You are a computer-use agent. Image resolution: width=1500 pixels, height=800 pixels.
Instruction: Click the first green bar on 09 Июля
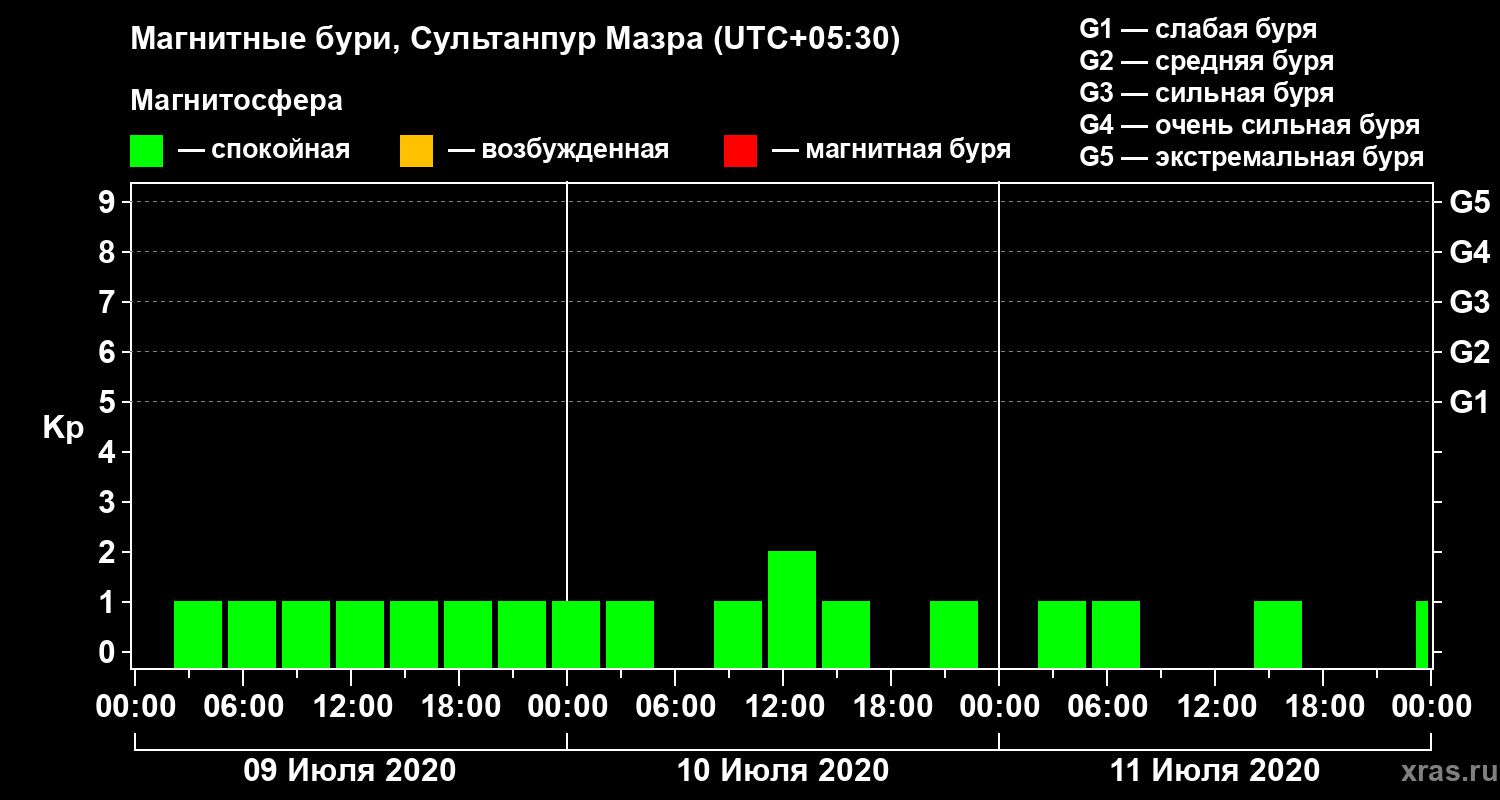click(198, 634)
